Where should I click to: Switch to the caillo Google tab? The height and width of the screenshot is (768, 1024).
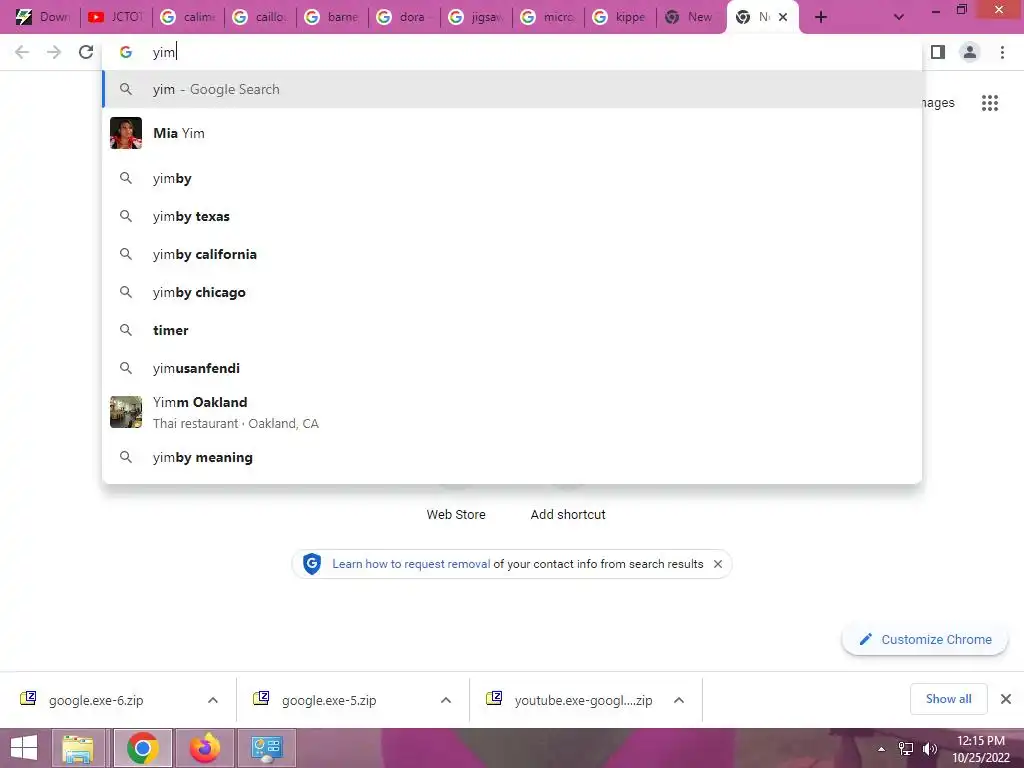261,17
